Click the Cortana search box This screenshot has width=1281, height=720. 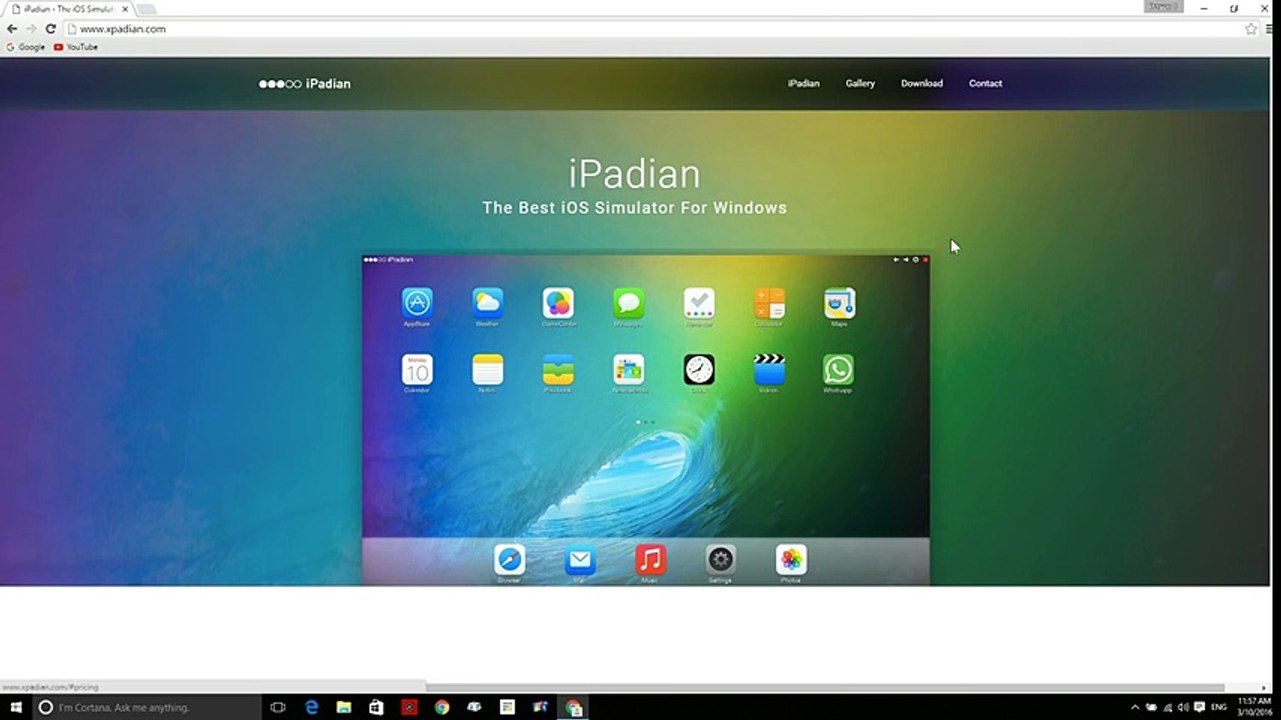(147, 707)
